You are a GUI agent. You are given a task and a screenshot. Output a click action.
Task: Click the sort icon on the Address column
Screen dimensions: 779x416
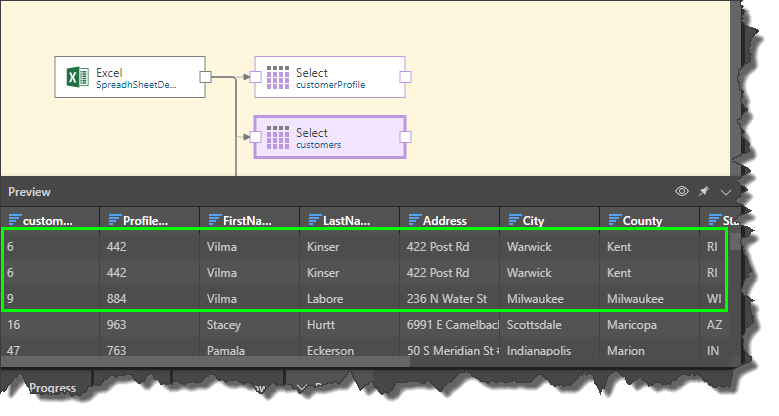[x=414, y=220]
